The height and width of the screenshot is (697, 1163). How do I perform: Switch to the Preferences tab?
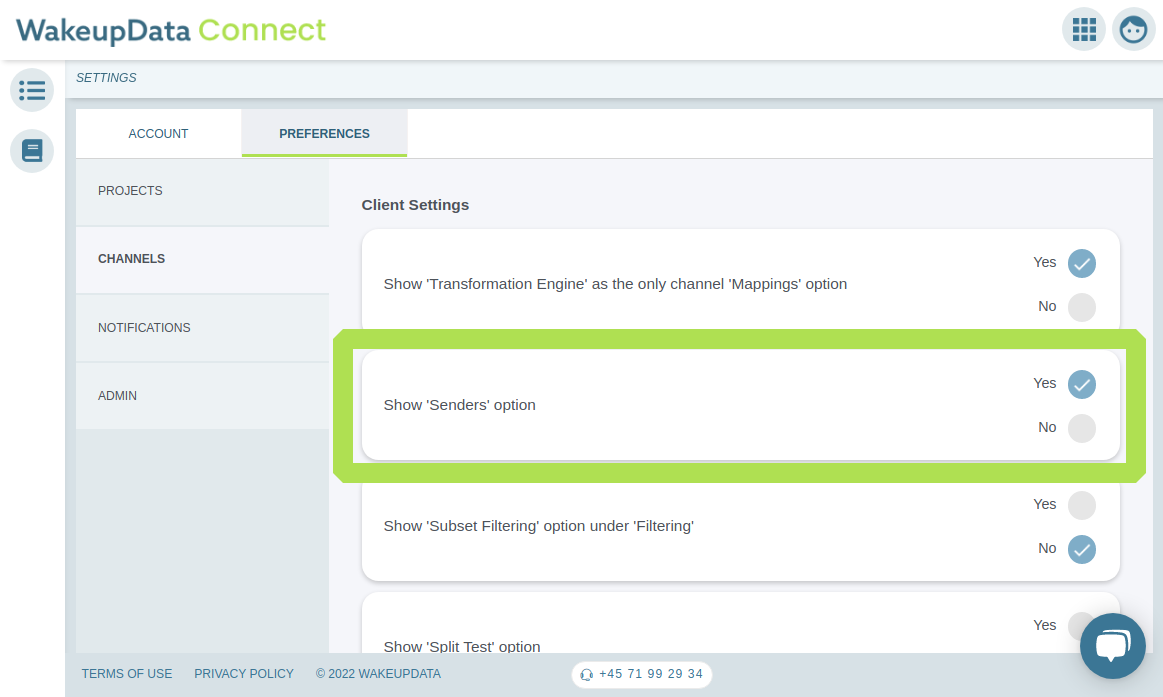tap(324, 133)
